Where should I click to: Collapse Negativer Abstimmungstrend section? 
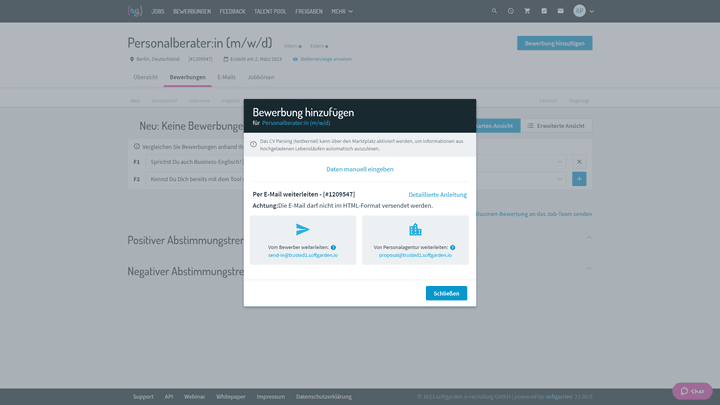coord(589,269)
